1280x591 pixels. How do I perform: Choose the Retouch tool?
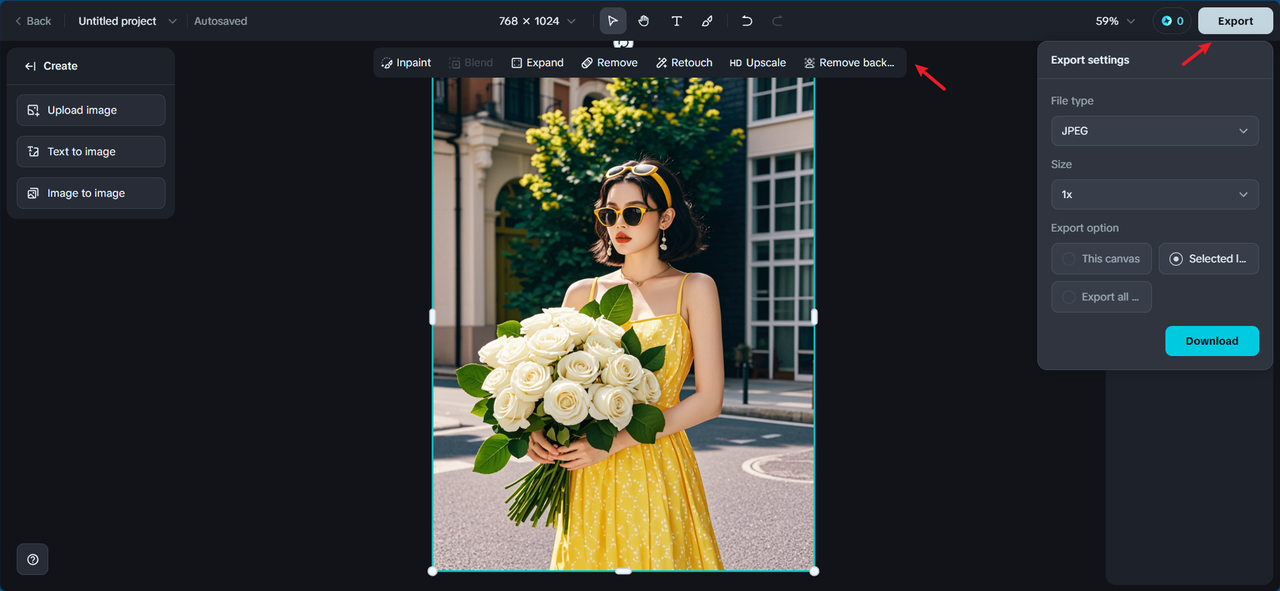[x=684, y=63]
